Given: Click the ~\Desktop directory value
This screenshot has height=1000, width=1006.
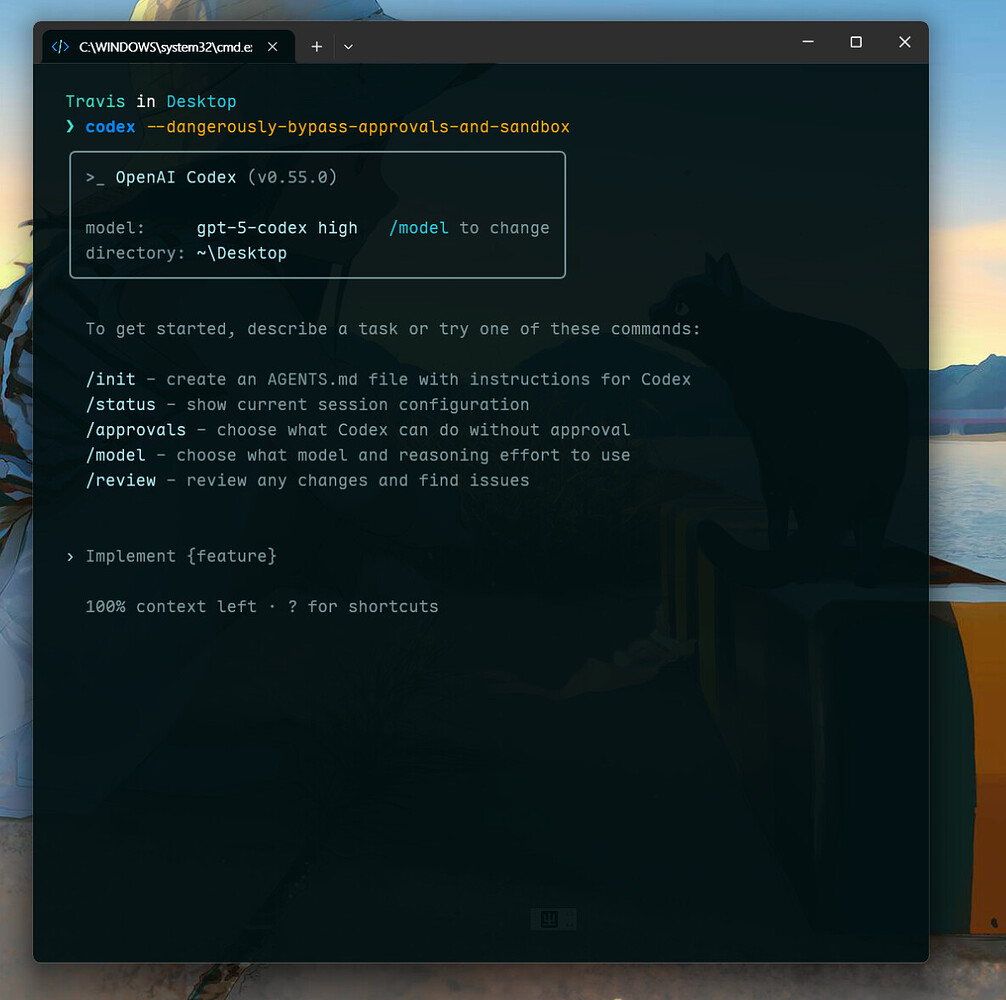Looking at the screenshot, I should [x=242, y=253].
